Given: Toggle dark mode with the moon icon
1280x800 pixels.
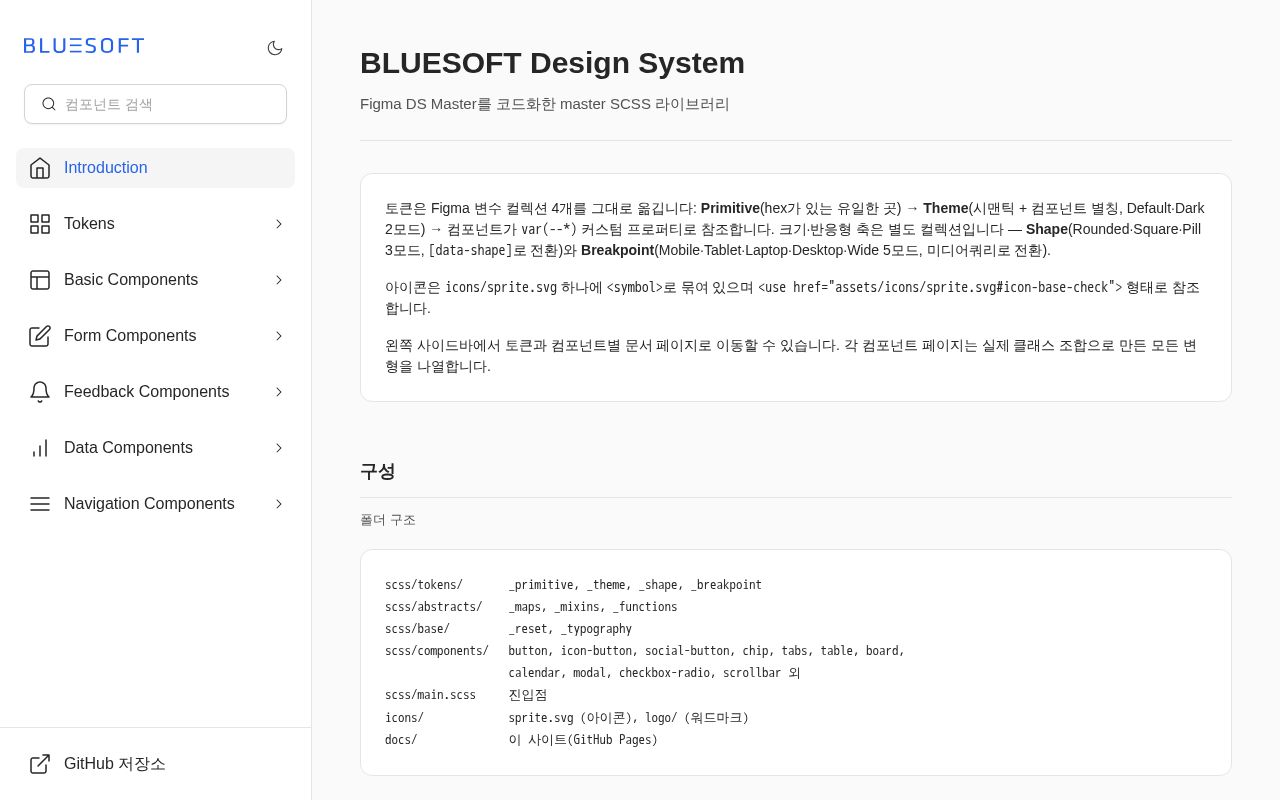Looking at the screenshot, I should point(275,48).
